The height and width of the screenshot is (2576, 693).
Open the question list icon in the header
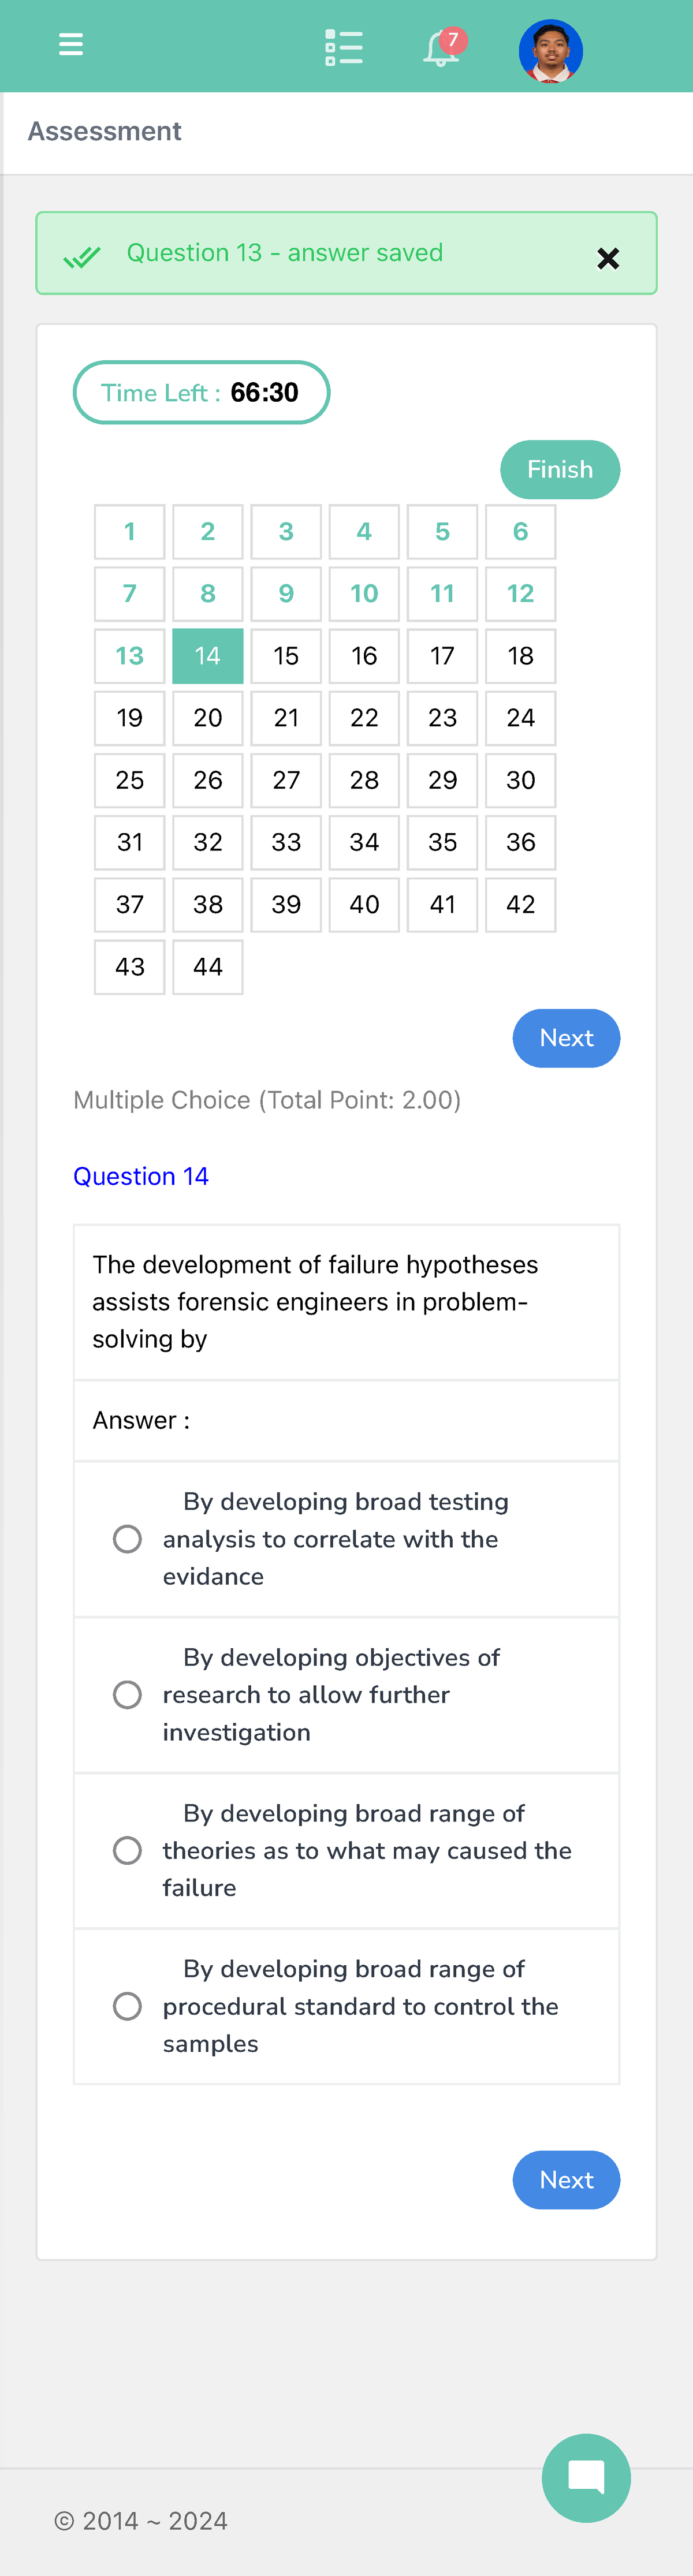(343, 46)
